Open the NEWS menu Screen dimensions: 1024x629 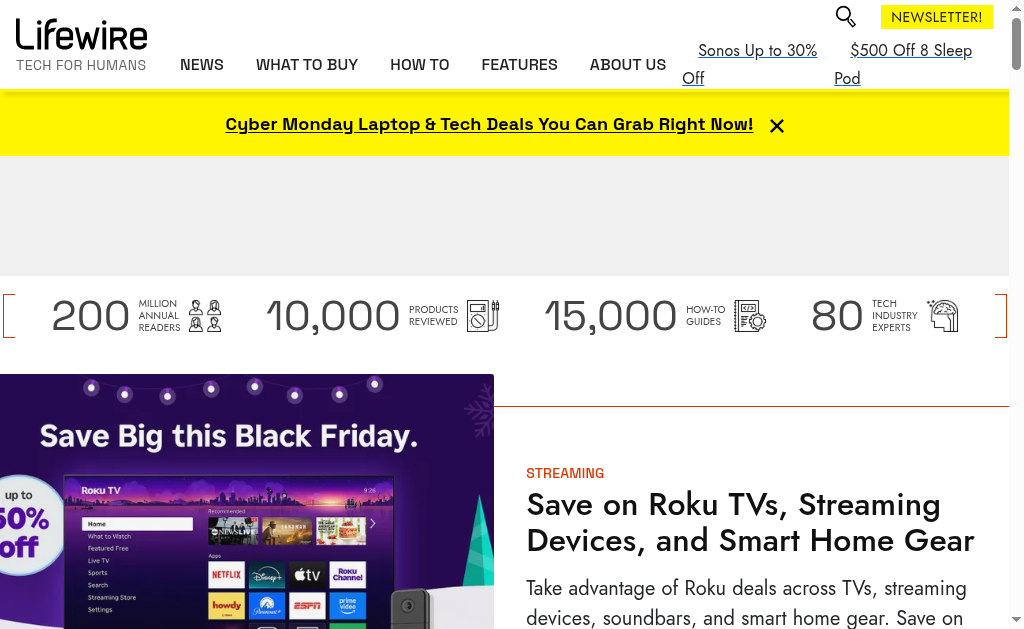[202, 65]
